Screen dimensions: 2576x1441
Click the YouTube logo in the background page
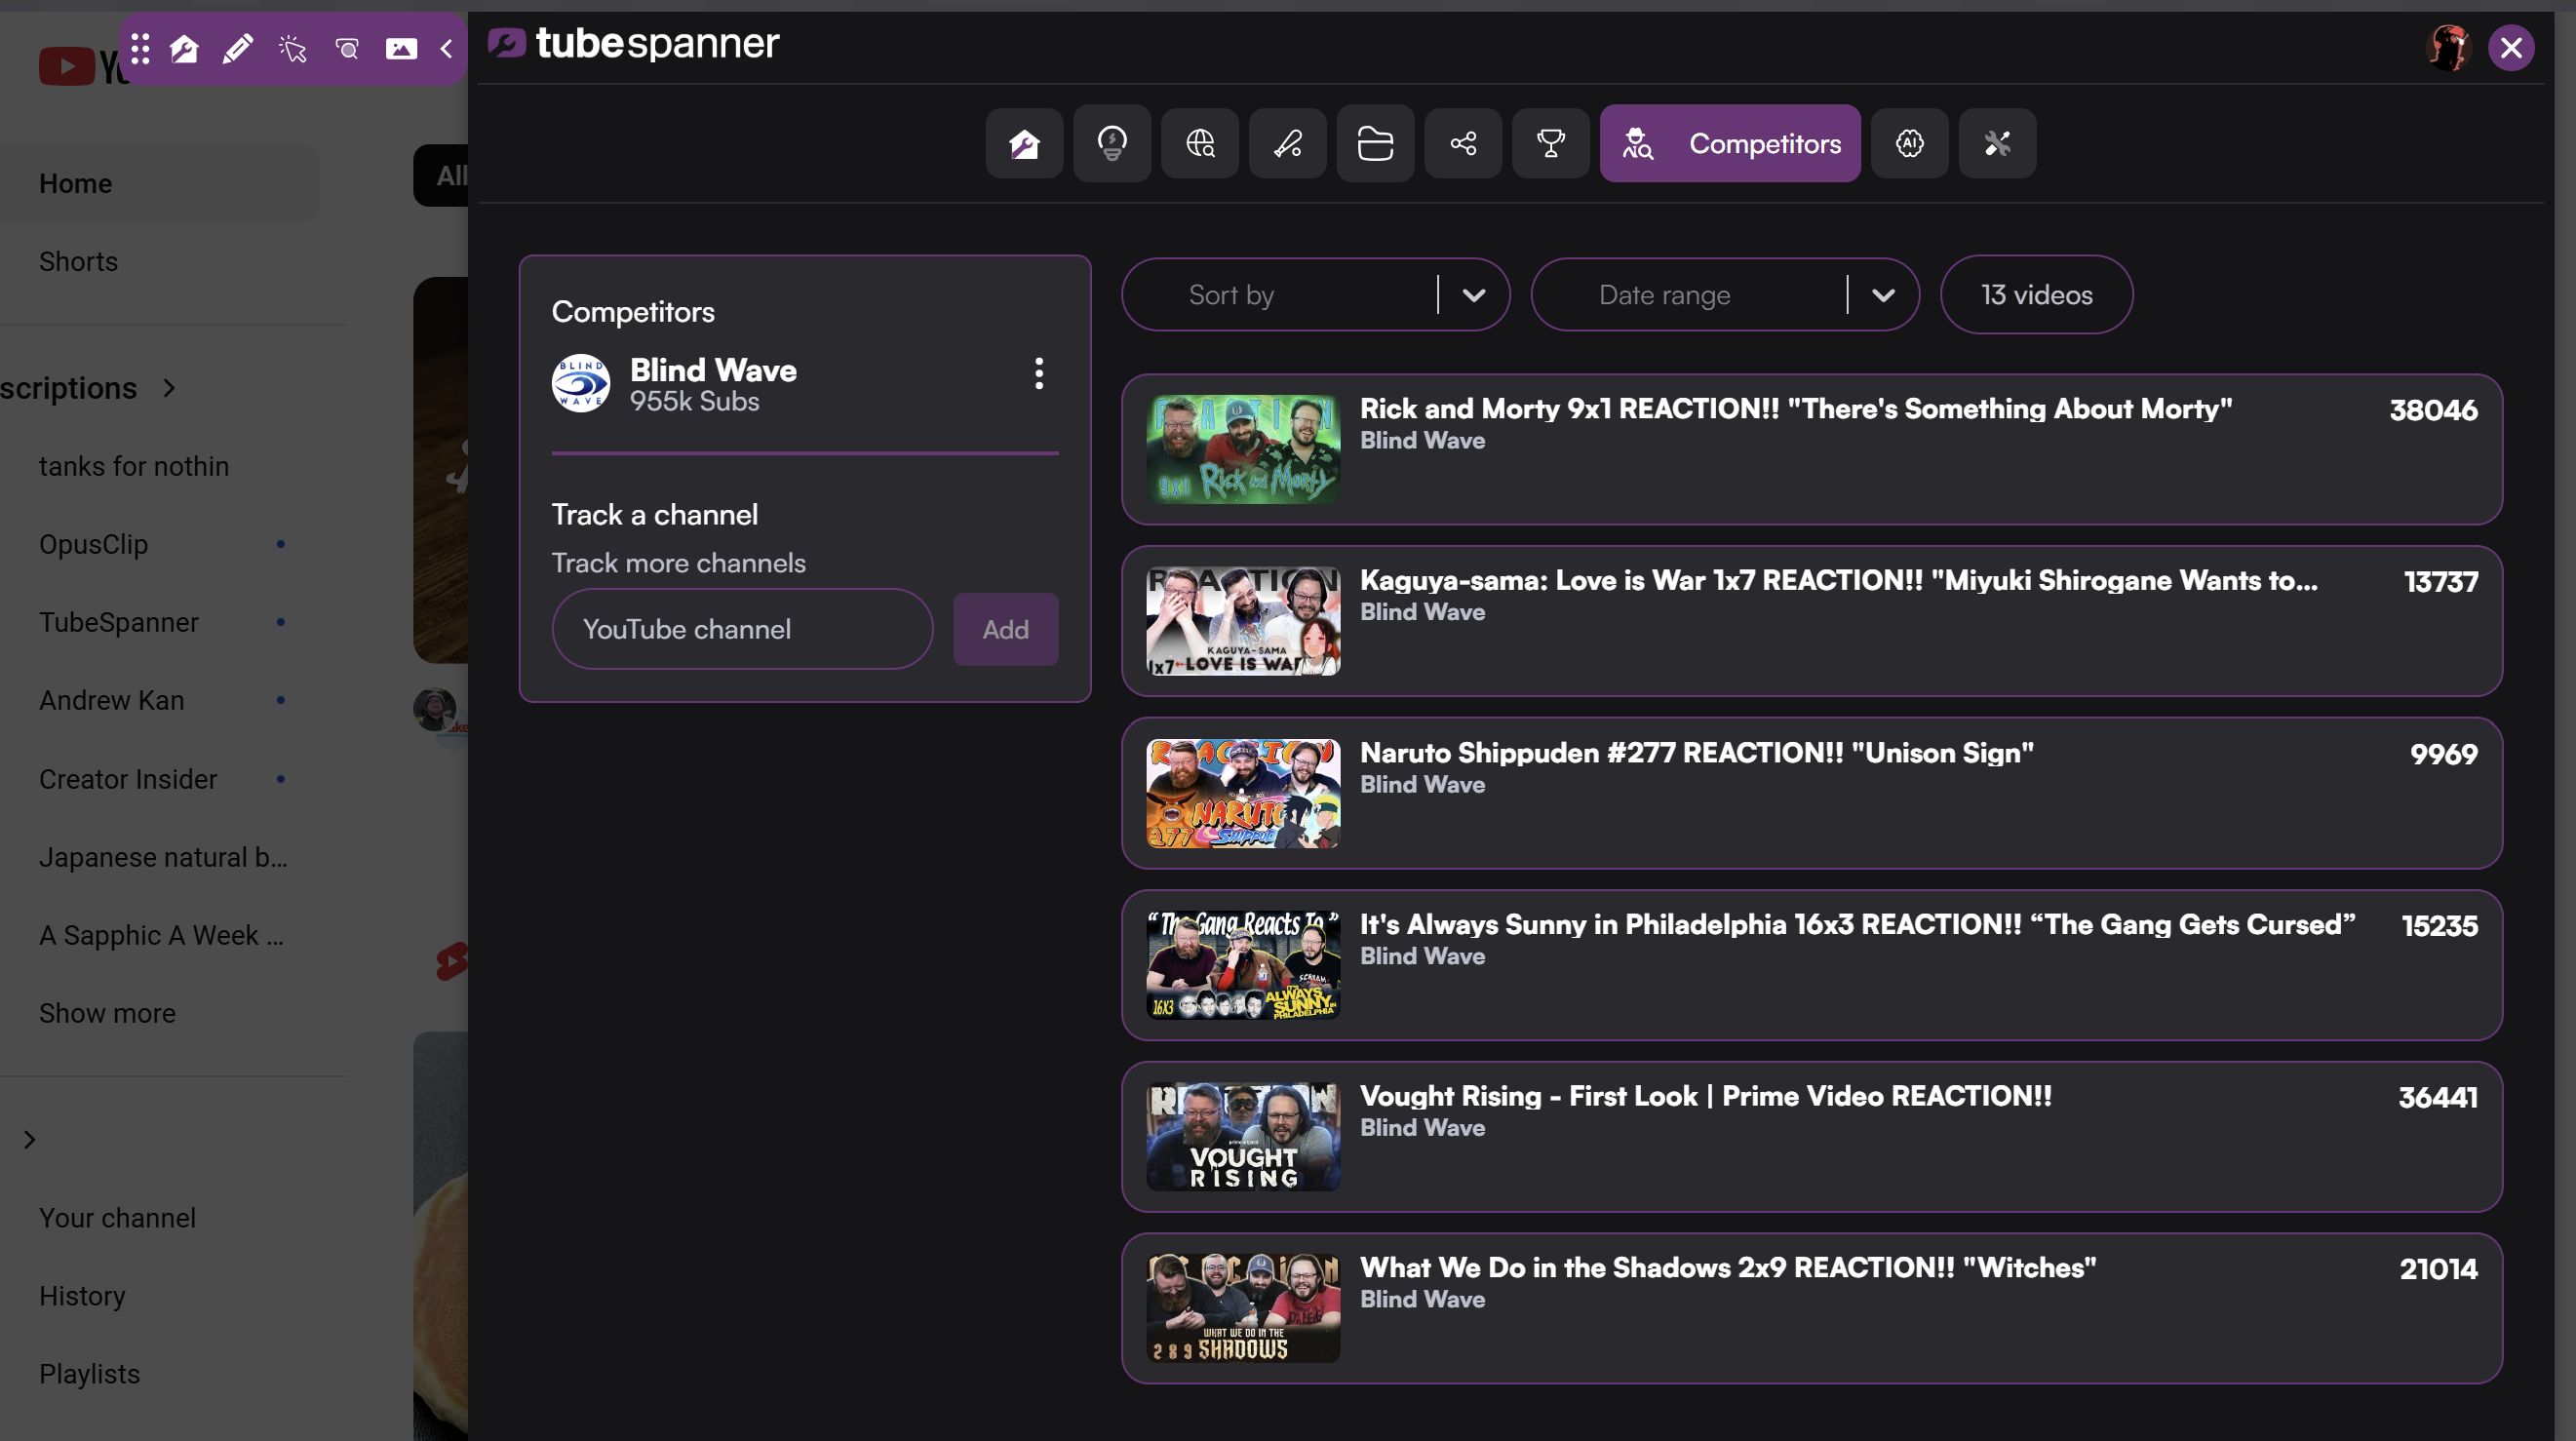tap(80, 67)
